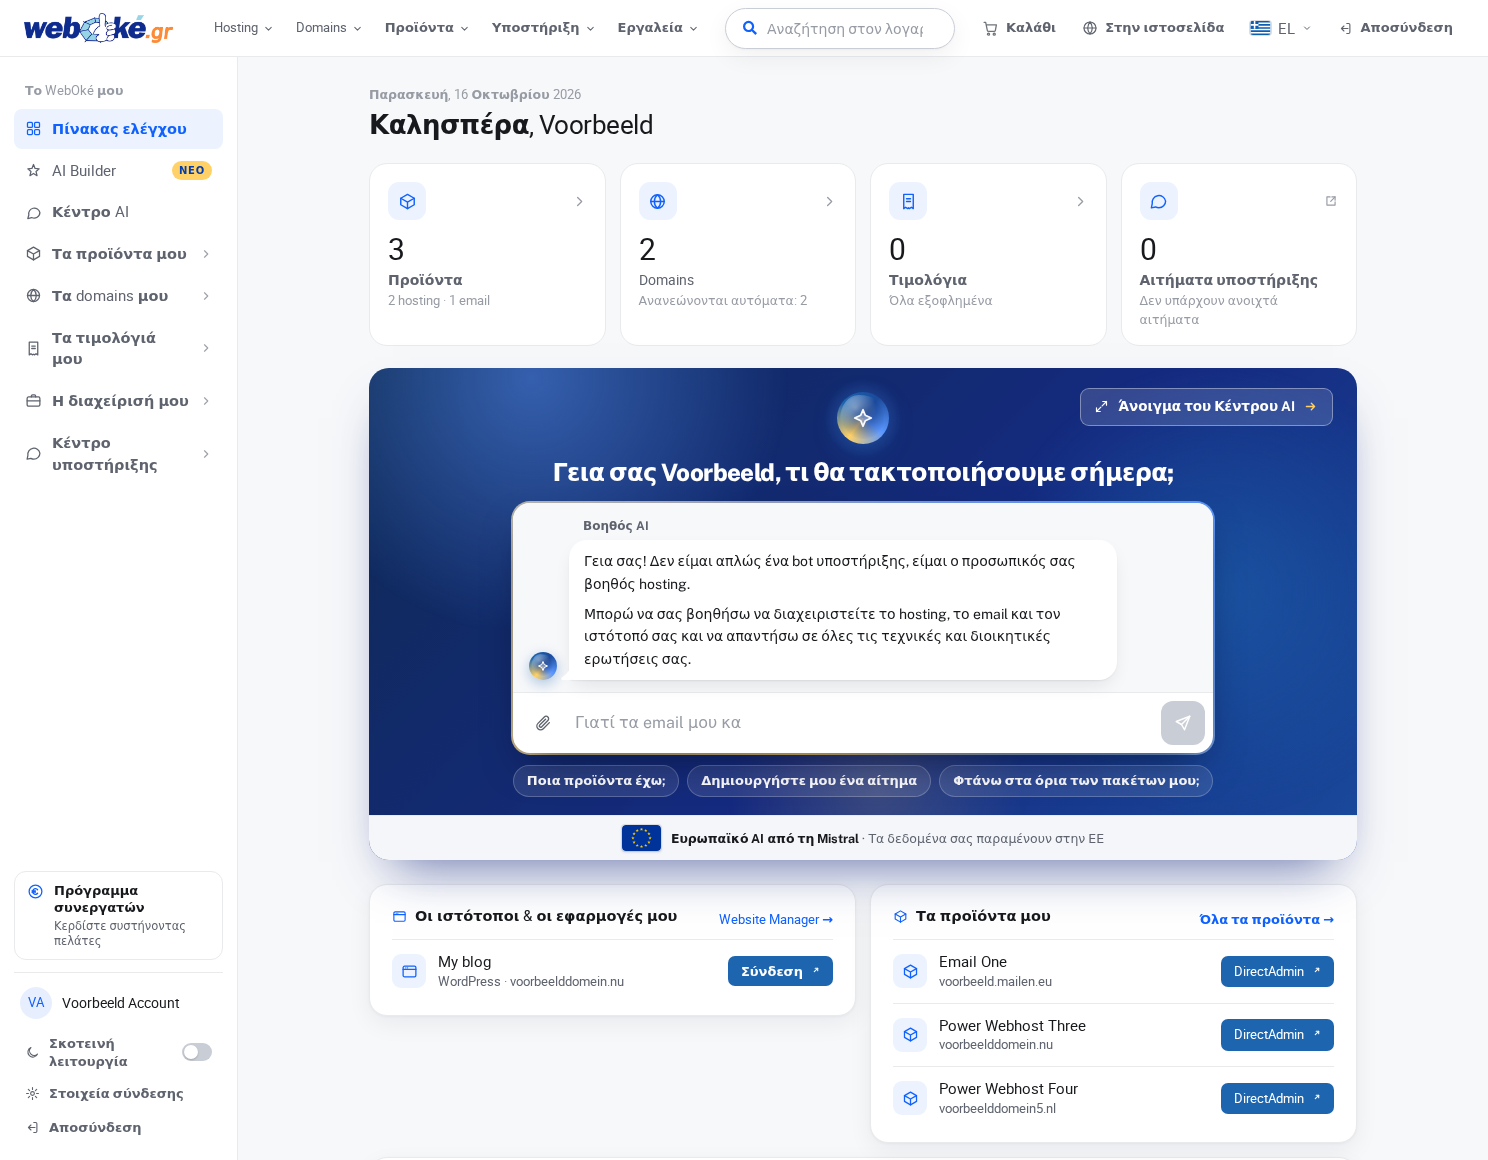
Task: Expand Τα domains μου in sidebar
Action: click(118, 296)
